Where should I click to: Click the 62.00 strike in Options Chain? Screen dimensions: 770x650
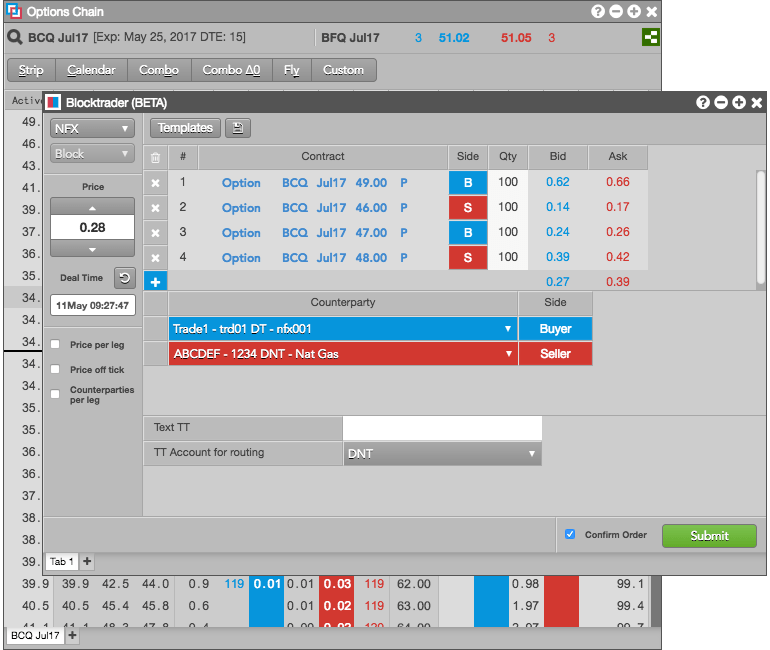coord(413,584)
